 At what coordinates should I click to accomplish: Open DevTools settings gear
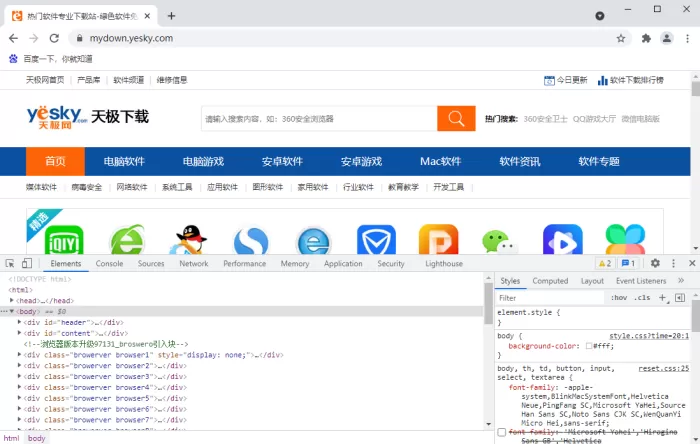[655, 263]
